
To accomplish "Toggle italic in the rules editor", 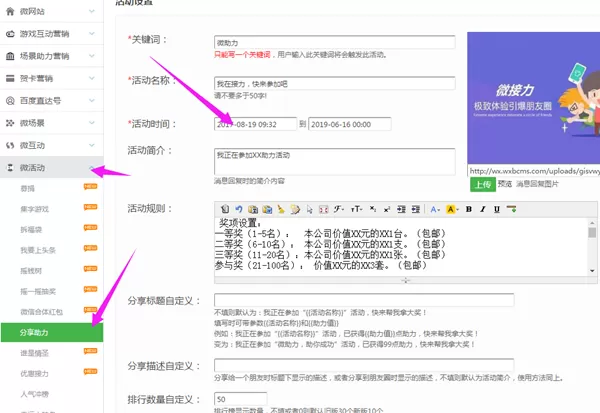I will (x=483, y=209).
